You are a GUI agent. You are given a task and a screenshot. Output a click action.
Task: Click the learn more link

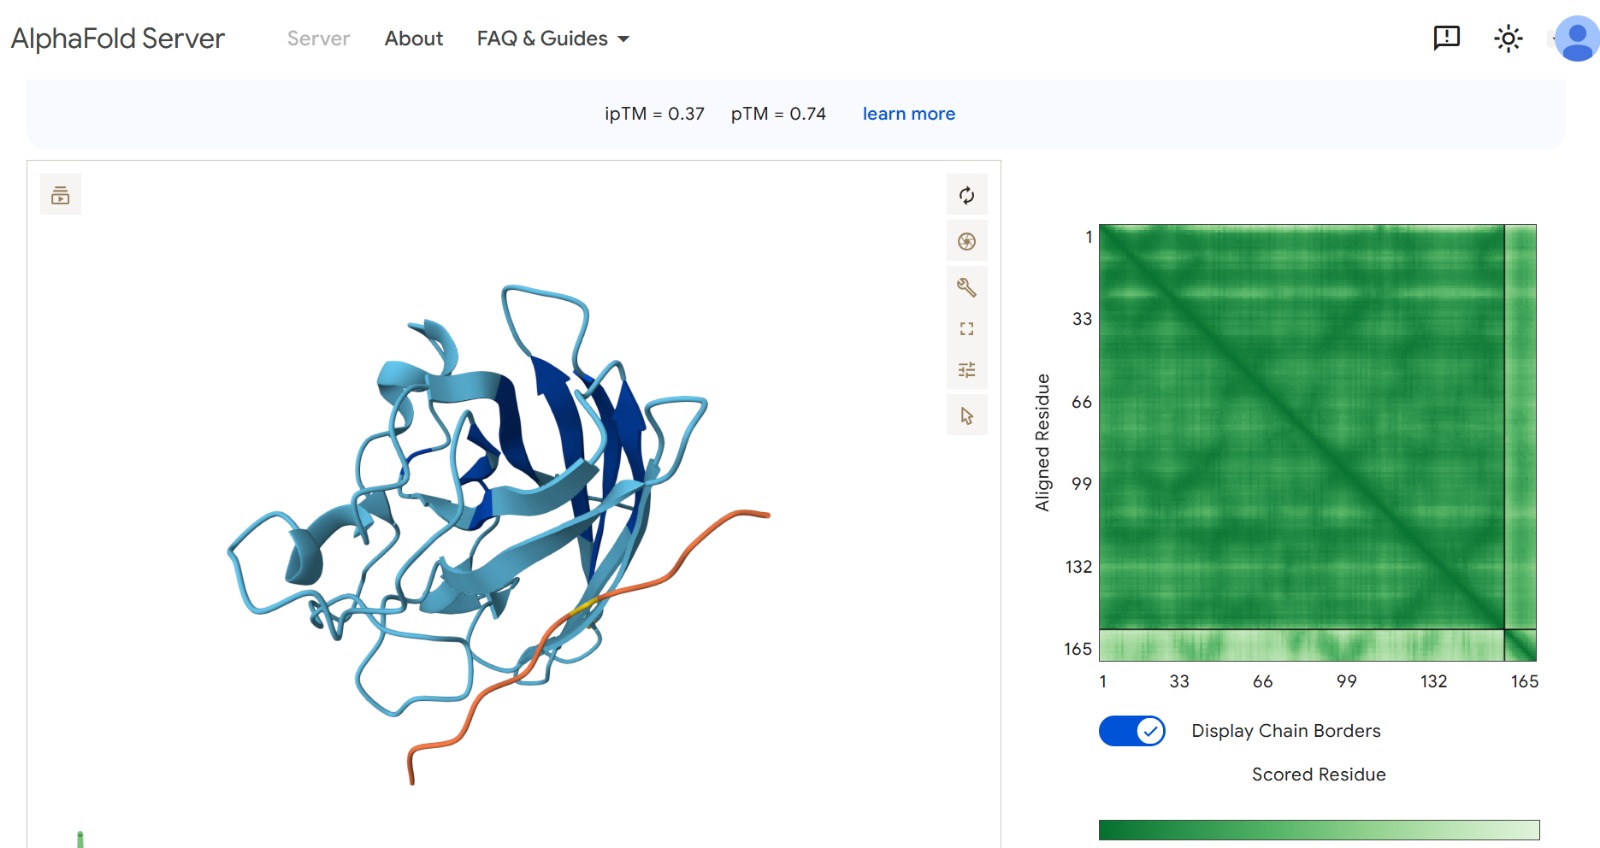coord(908,114)
